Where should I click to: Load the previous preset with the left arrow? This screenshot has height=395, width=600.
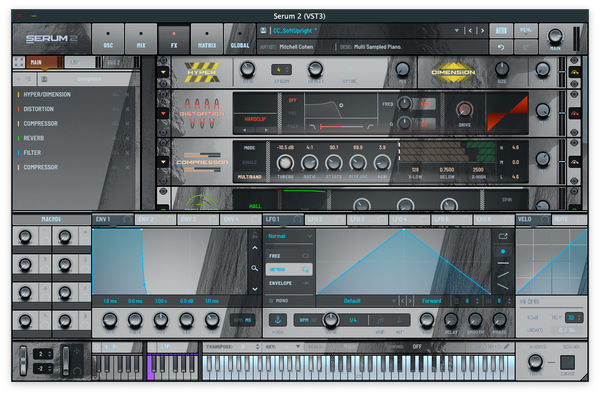[x=470, y=31]
